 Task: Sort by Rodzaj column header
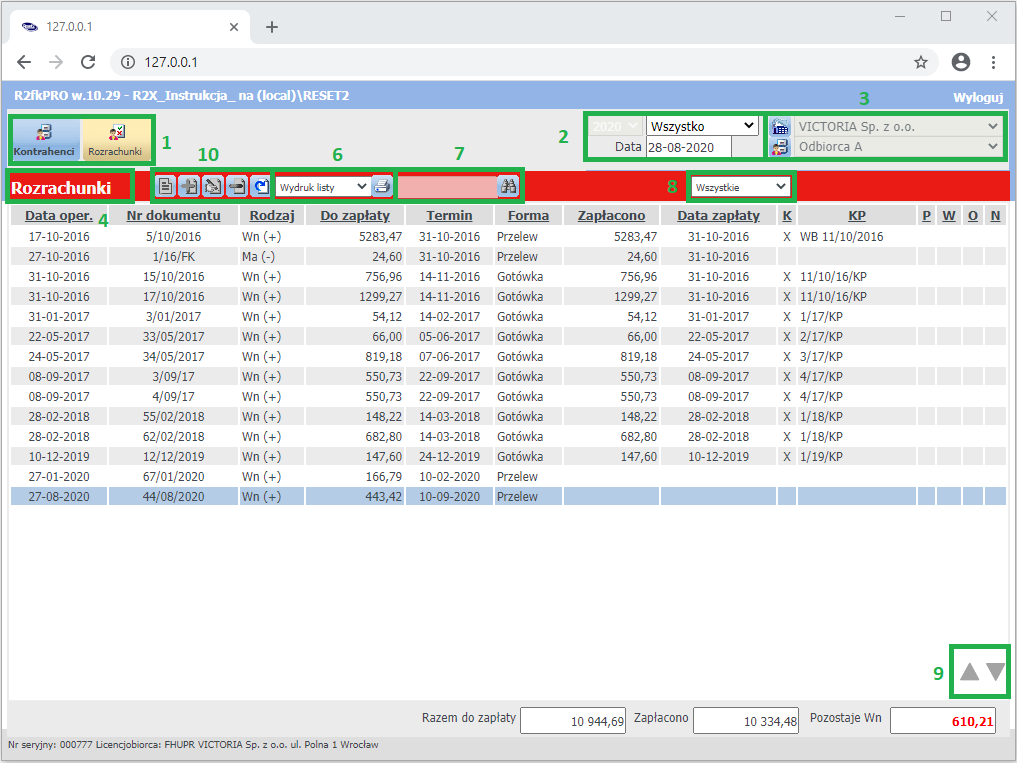pos(272,215)
